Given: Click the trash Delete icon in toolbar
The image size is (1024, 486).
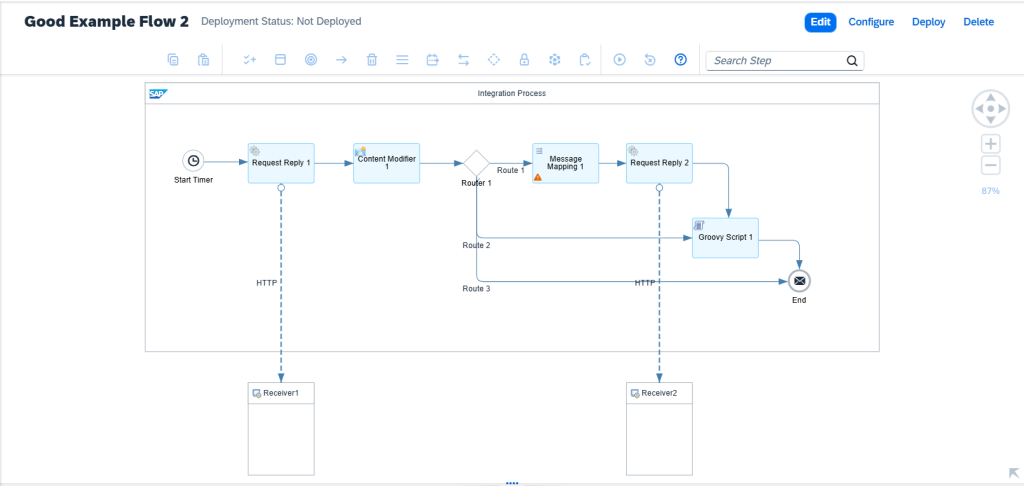Looking at the screenshot, I should pos(372,60).
